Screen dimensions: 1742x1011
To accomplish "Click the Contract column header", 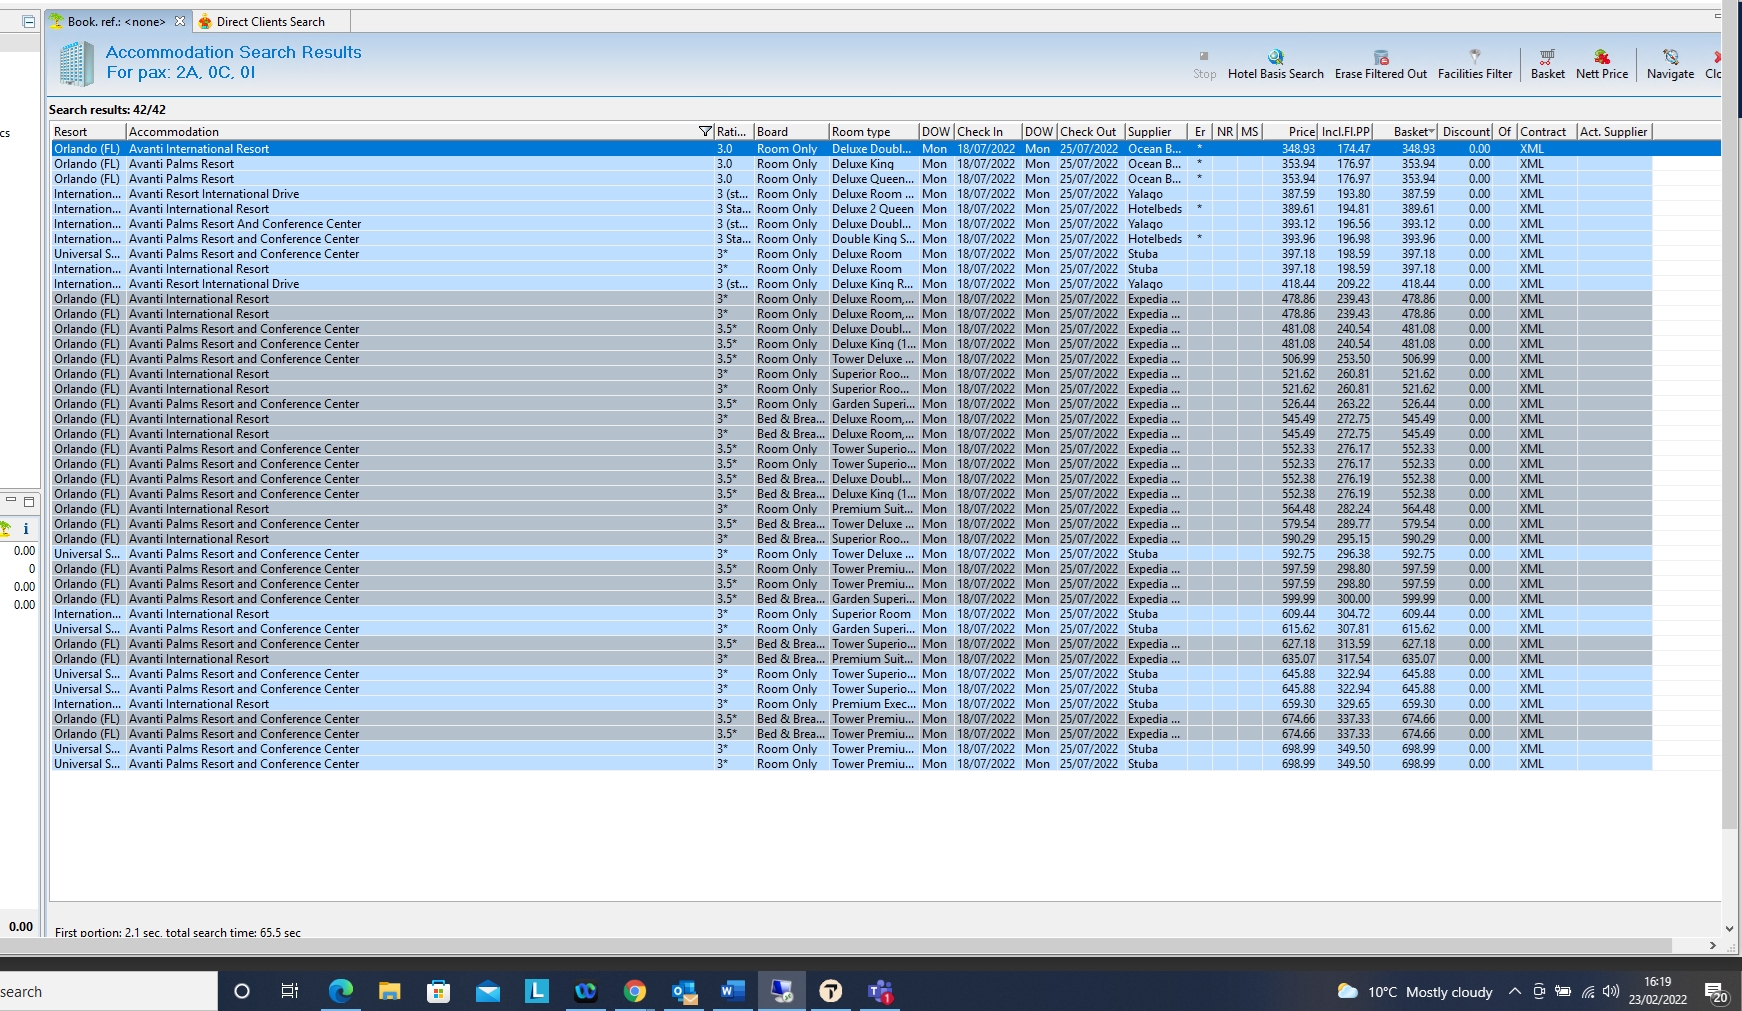I will click(x=1547, y=131).
